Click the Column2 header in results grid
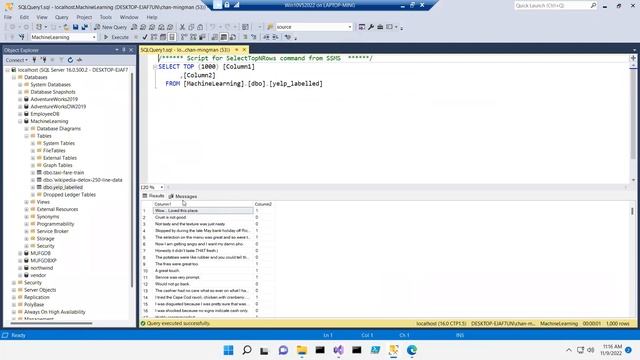 click(263, 204)
